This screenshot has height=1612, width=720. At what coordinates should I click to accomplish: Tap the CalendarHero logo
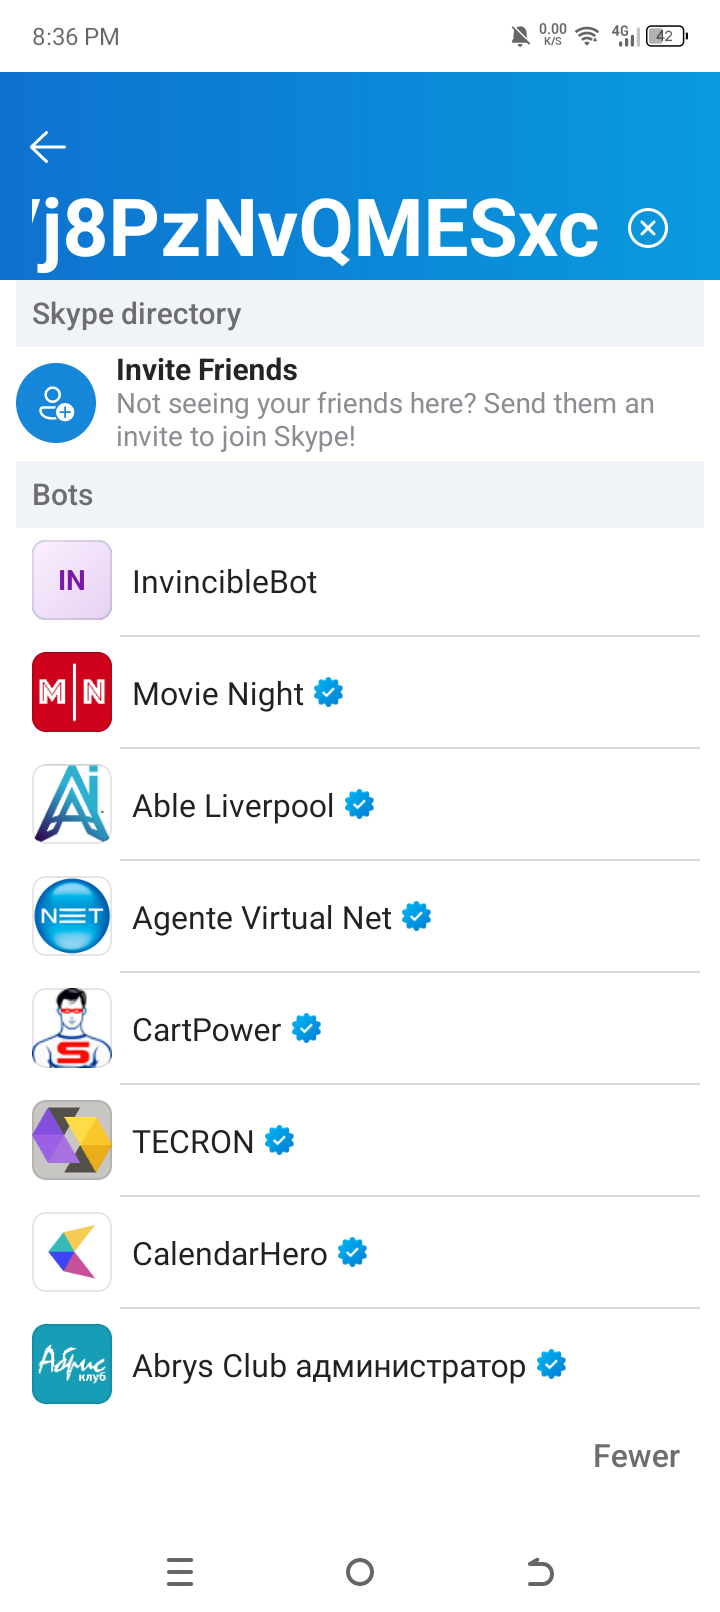click(x=72, y=1252)
